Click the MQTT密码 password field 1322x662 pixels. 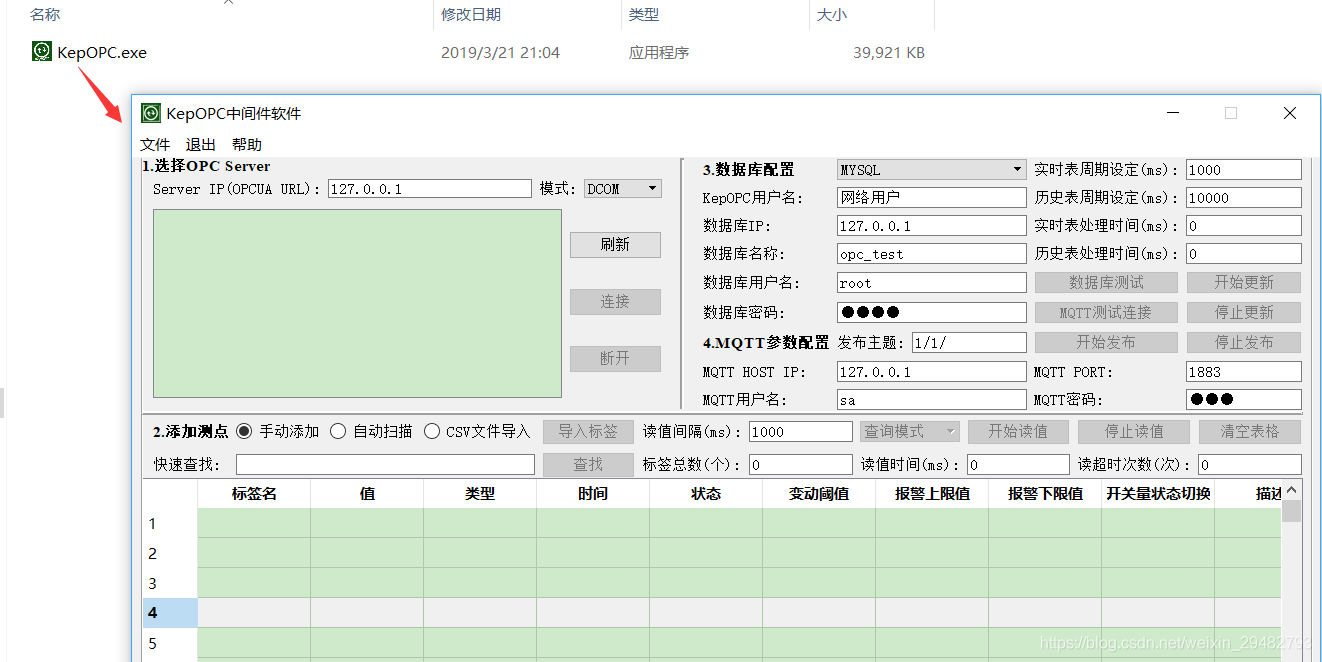[x=1244, y=399]
